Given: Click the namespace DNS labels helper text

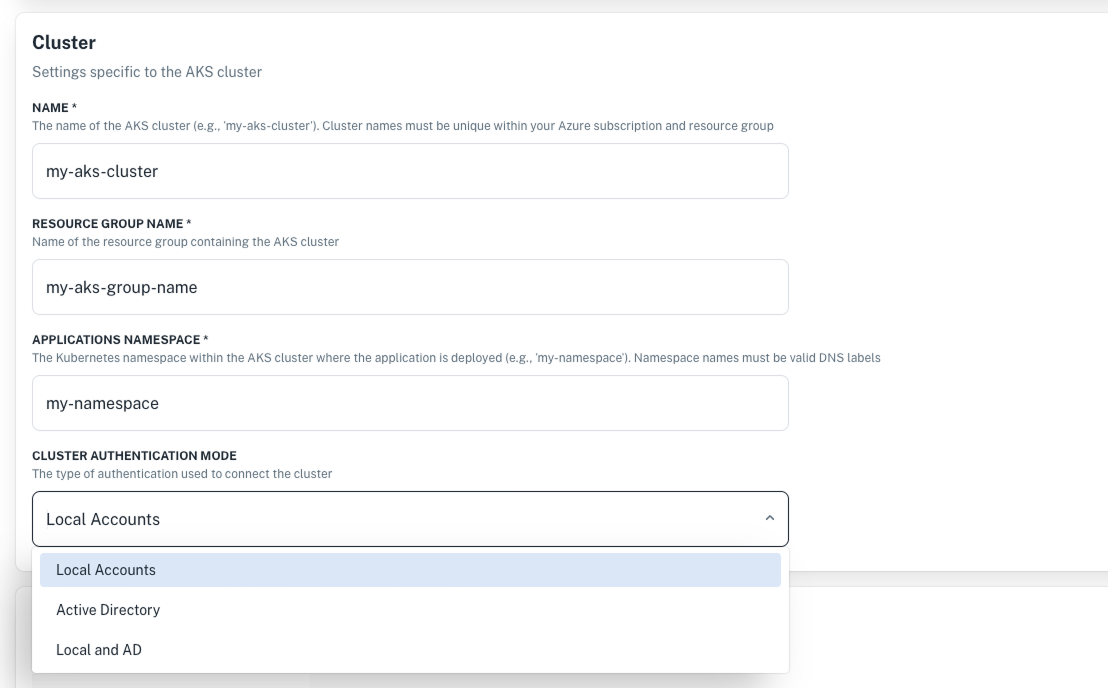Looking at the screenshot, I should coord(456,357).
